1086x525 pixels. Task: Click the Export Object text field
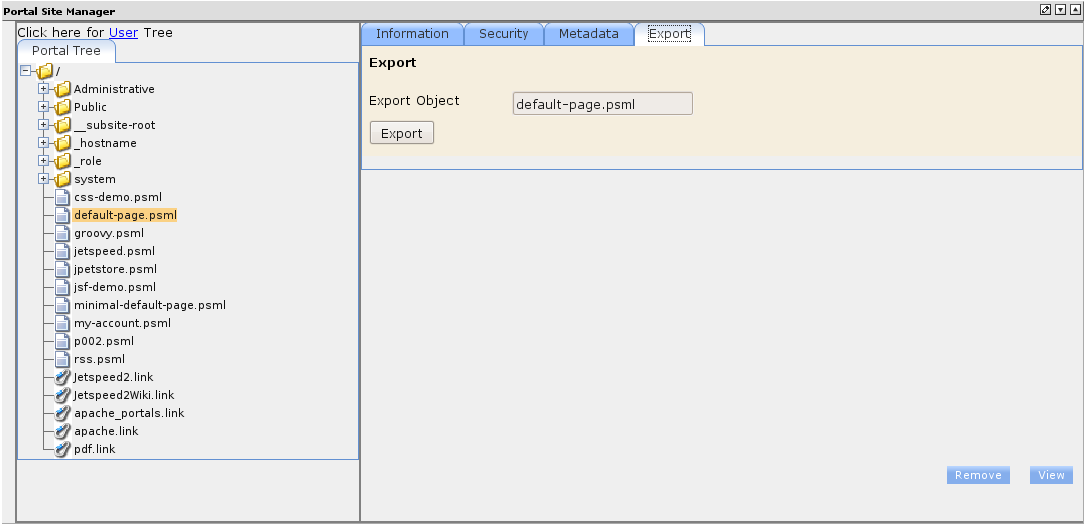coord(601,104)
